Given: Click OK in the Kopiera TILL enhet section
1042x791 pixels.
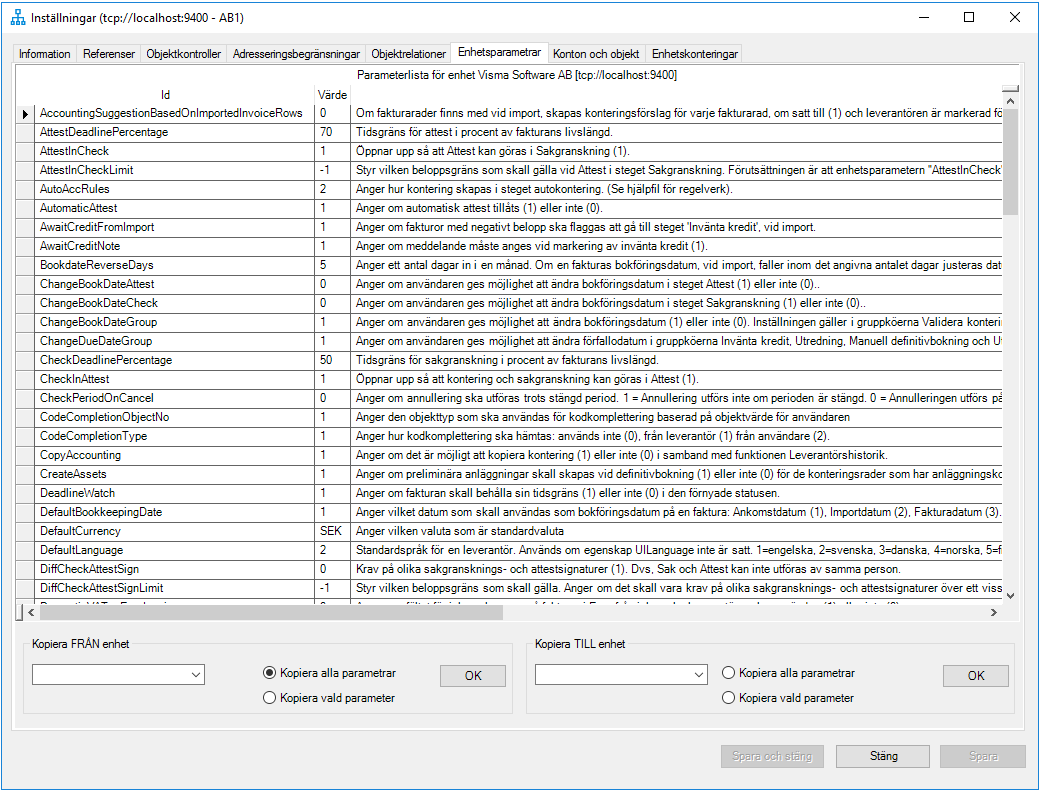Looking at the screenshot, I should [x=975, y=675].
